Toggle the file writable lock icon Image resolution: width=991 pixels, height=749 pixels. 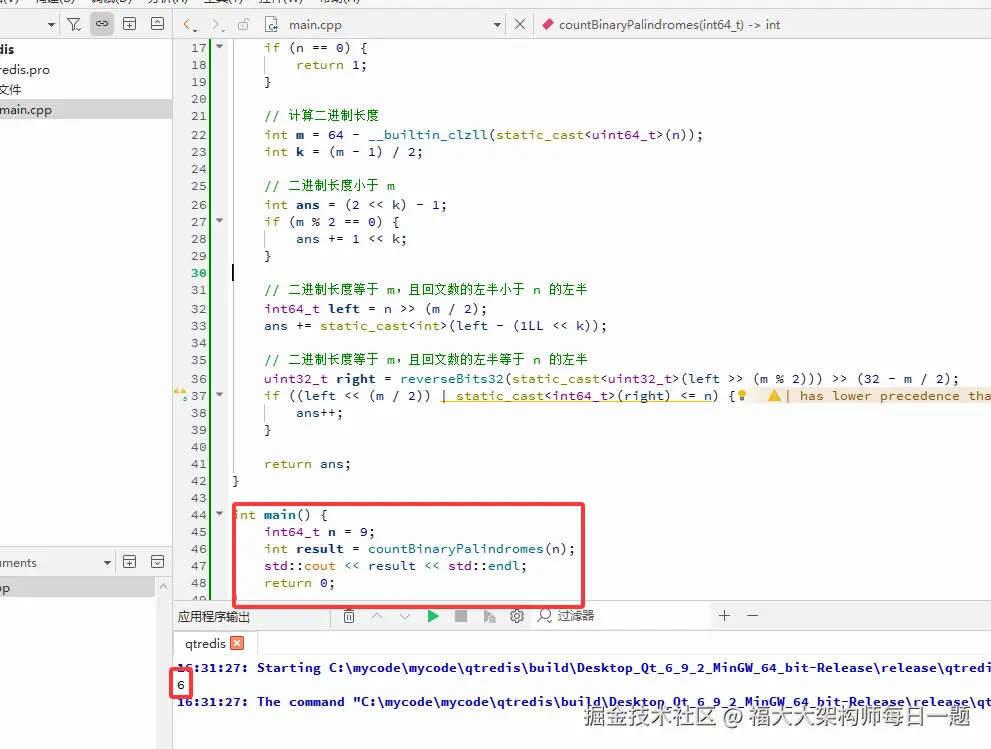pos(243,25)
